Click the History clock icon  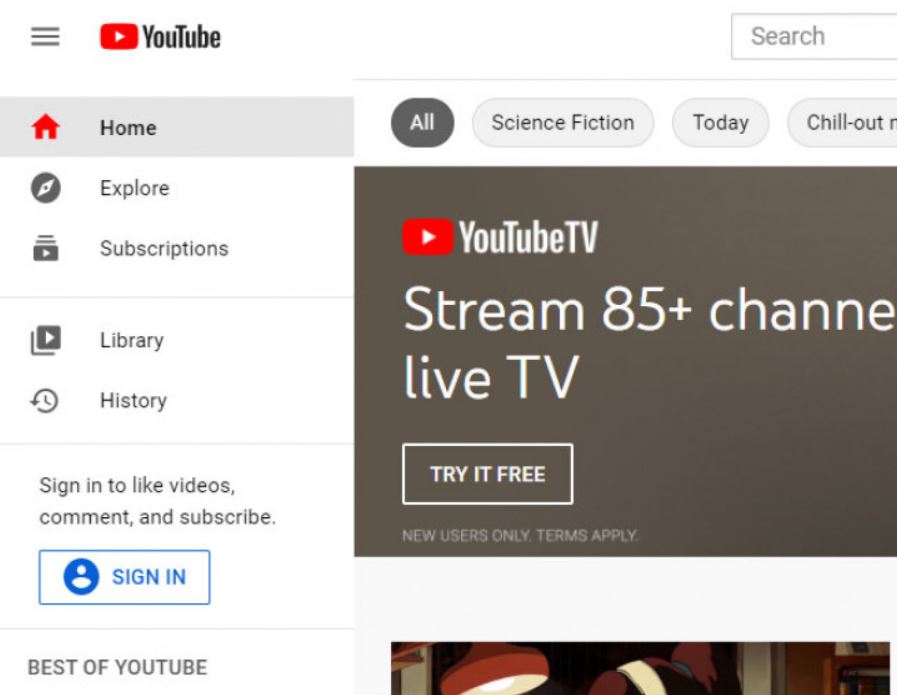(45, 400)
